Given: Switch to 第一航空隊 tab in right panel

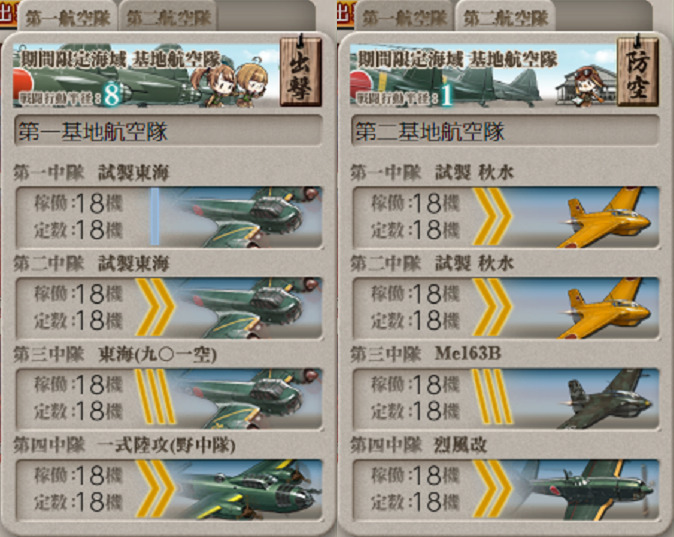Looking at the screenshot, I should tap(404, 17).
